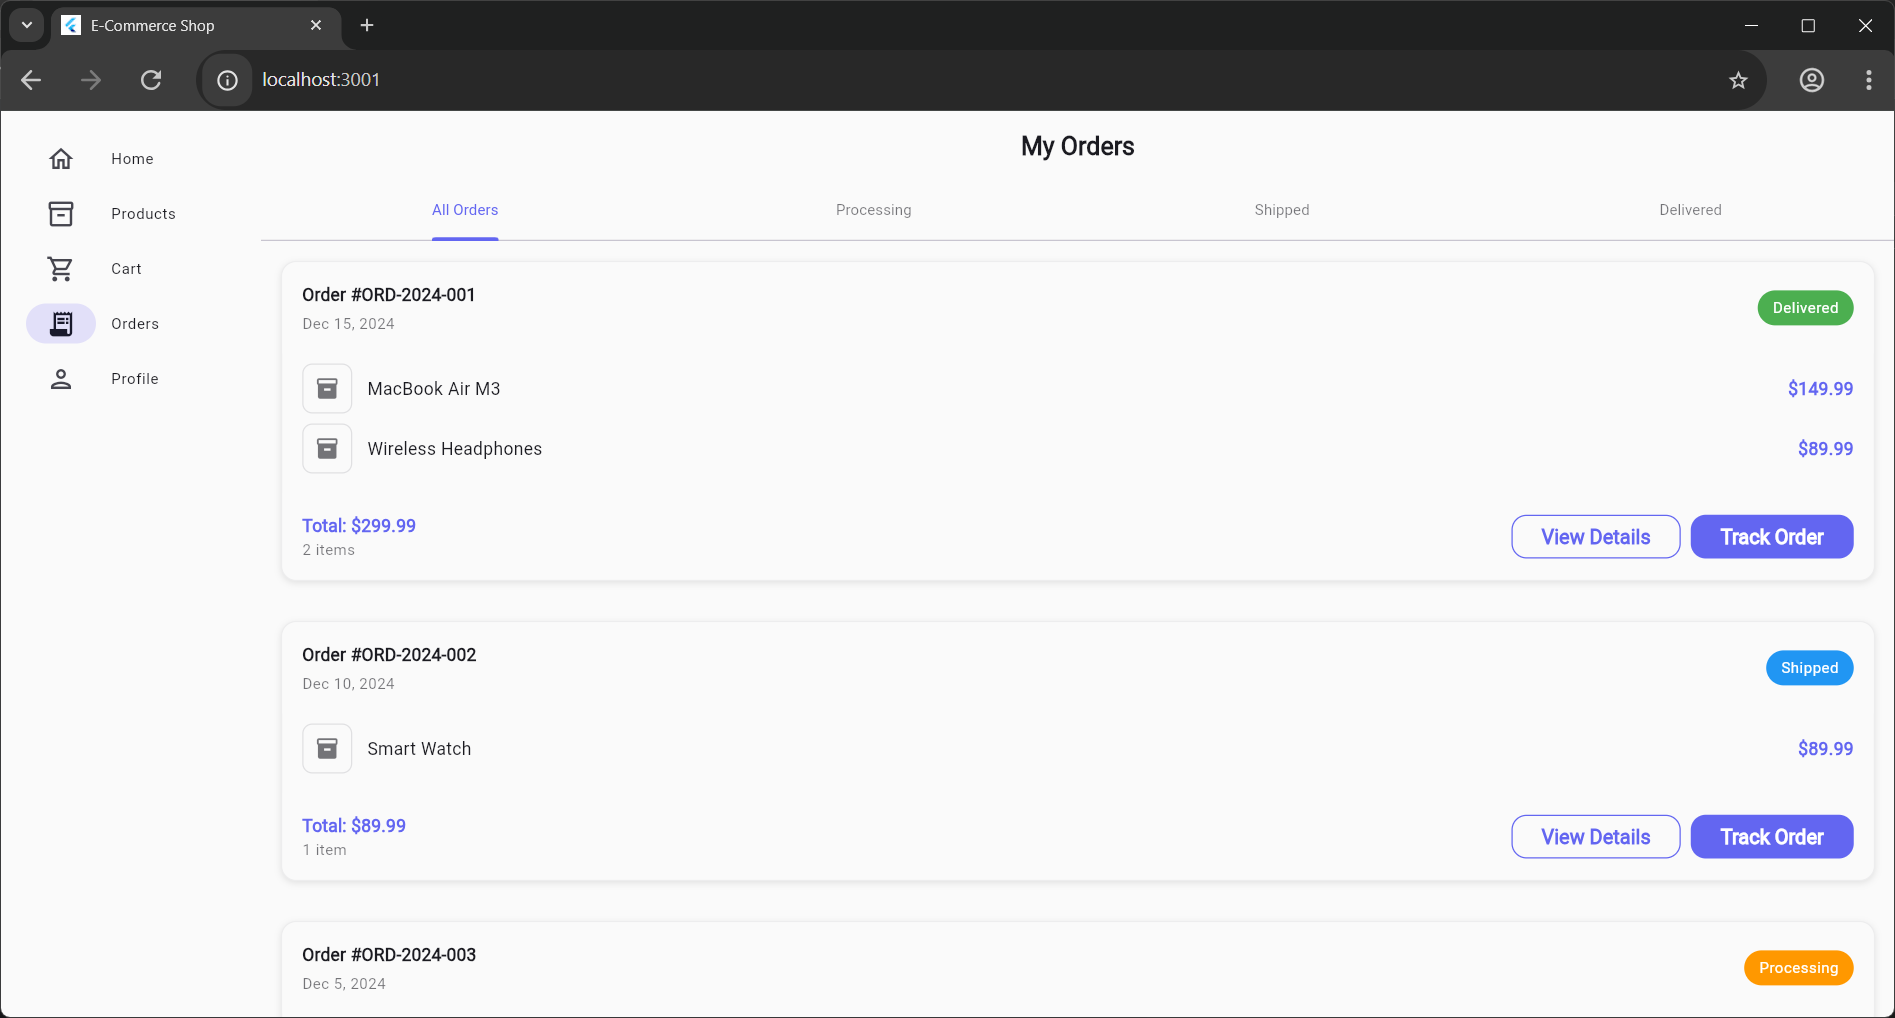1895x1018 pixels.
Task: Click the Home icon in sidebar
Action: pyautogui.click(x=61, y=159)
